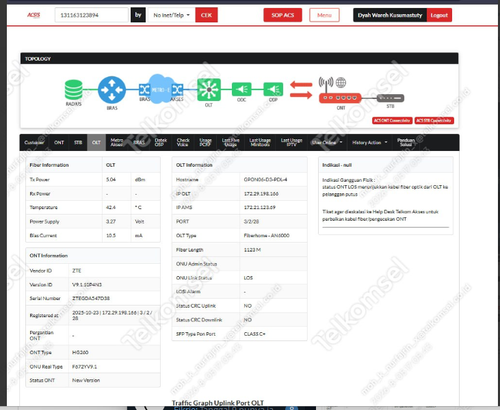Image resolution: width=500 pixels, height=410 pixels.
Task: Click the Traffic Graph Uplink Port OLT heading
Action: point(218,403)
